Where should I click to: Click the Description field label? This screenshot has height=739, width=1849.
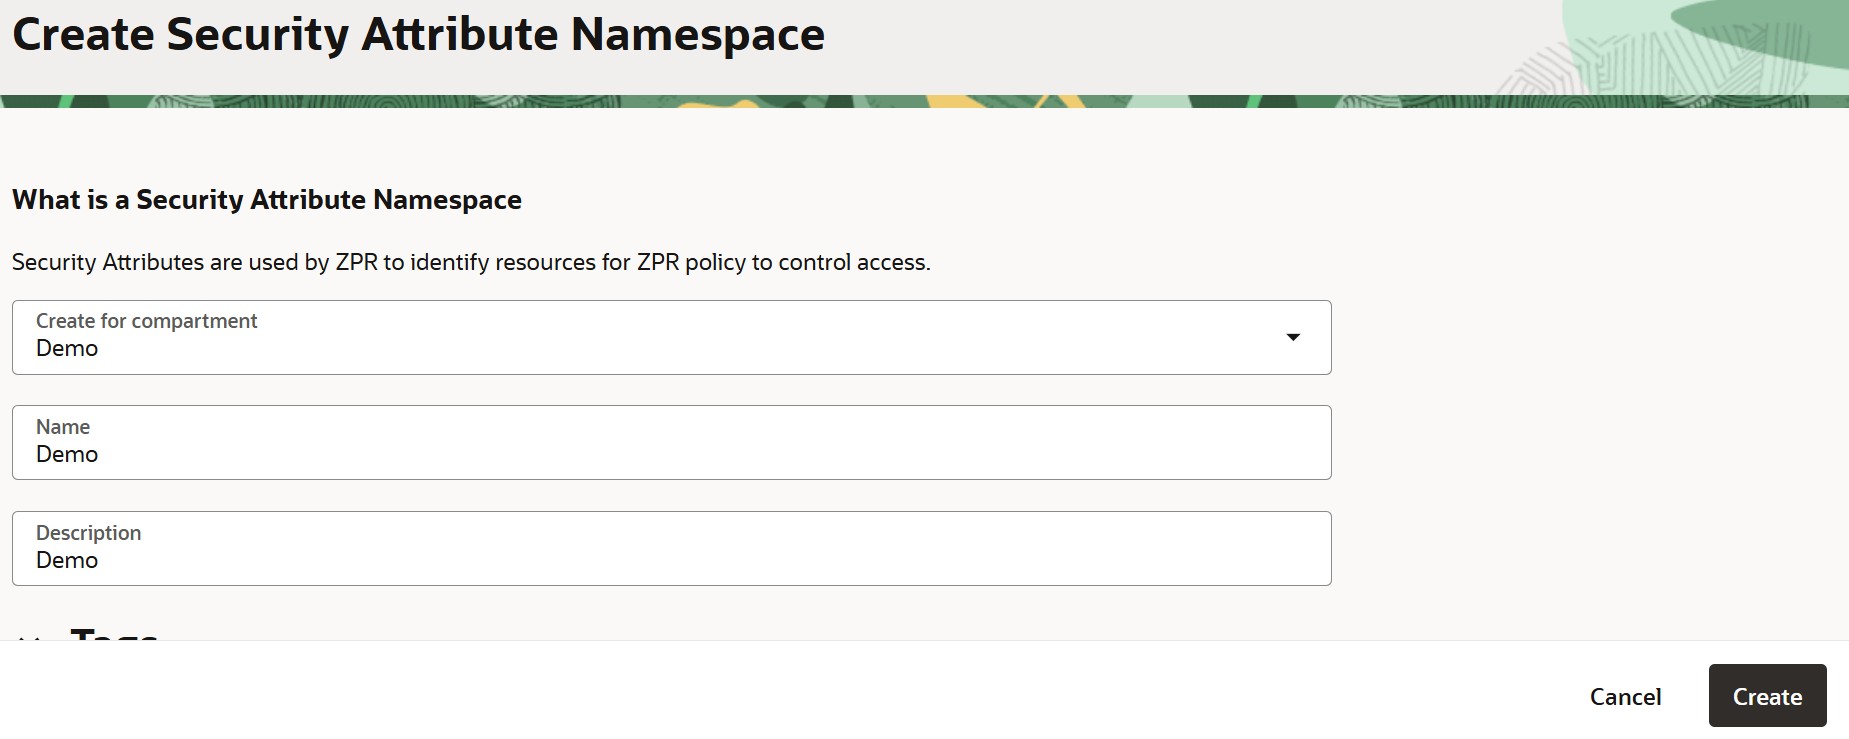pos(89,533)
